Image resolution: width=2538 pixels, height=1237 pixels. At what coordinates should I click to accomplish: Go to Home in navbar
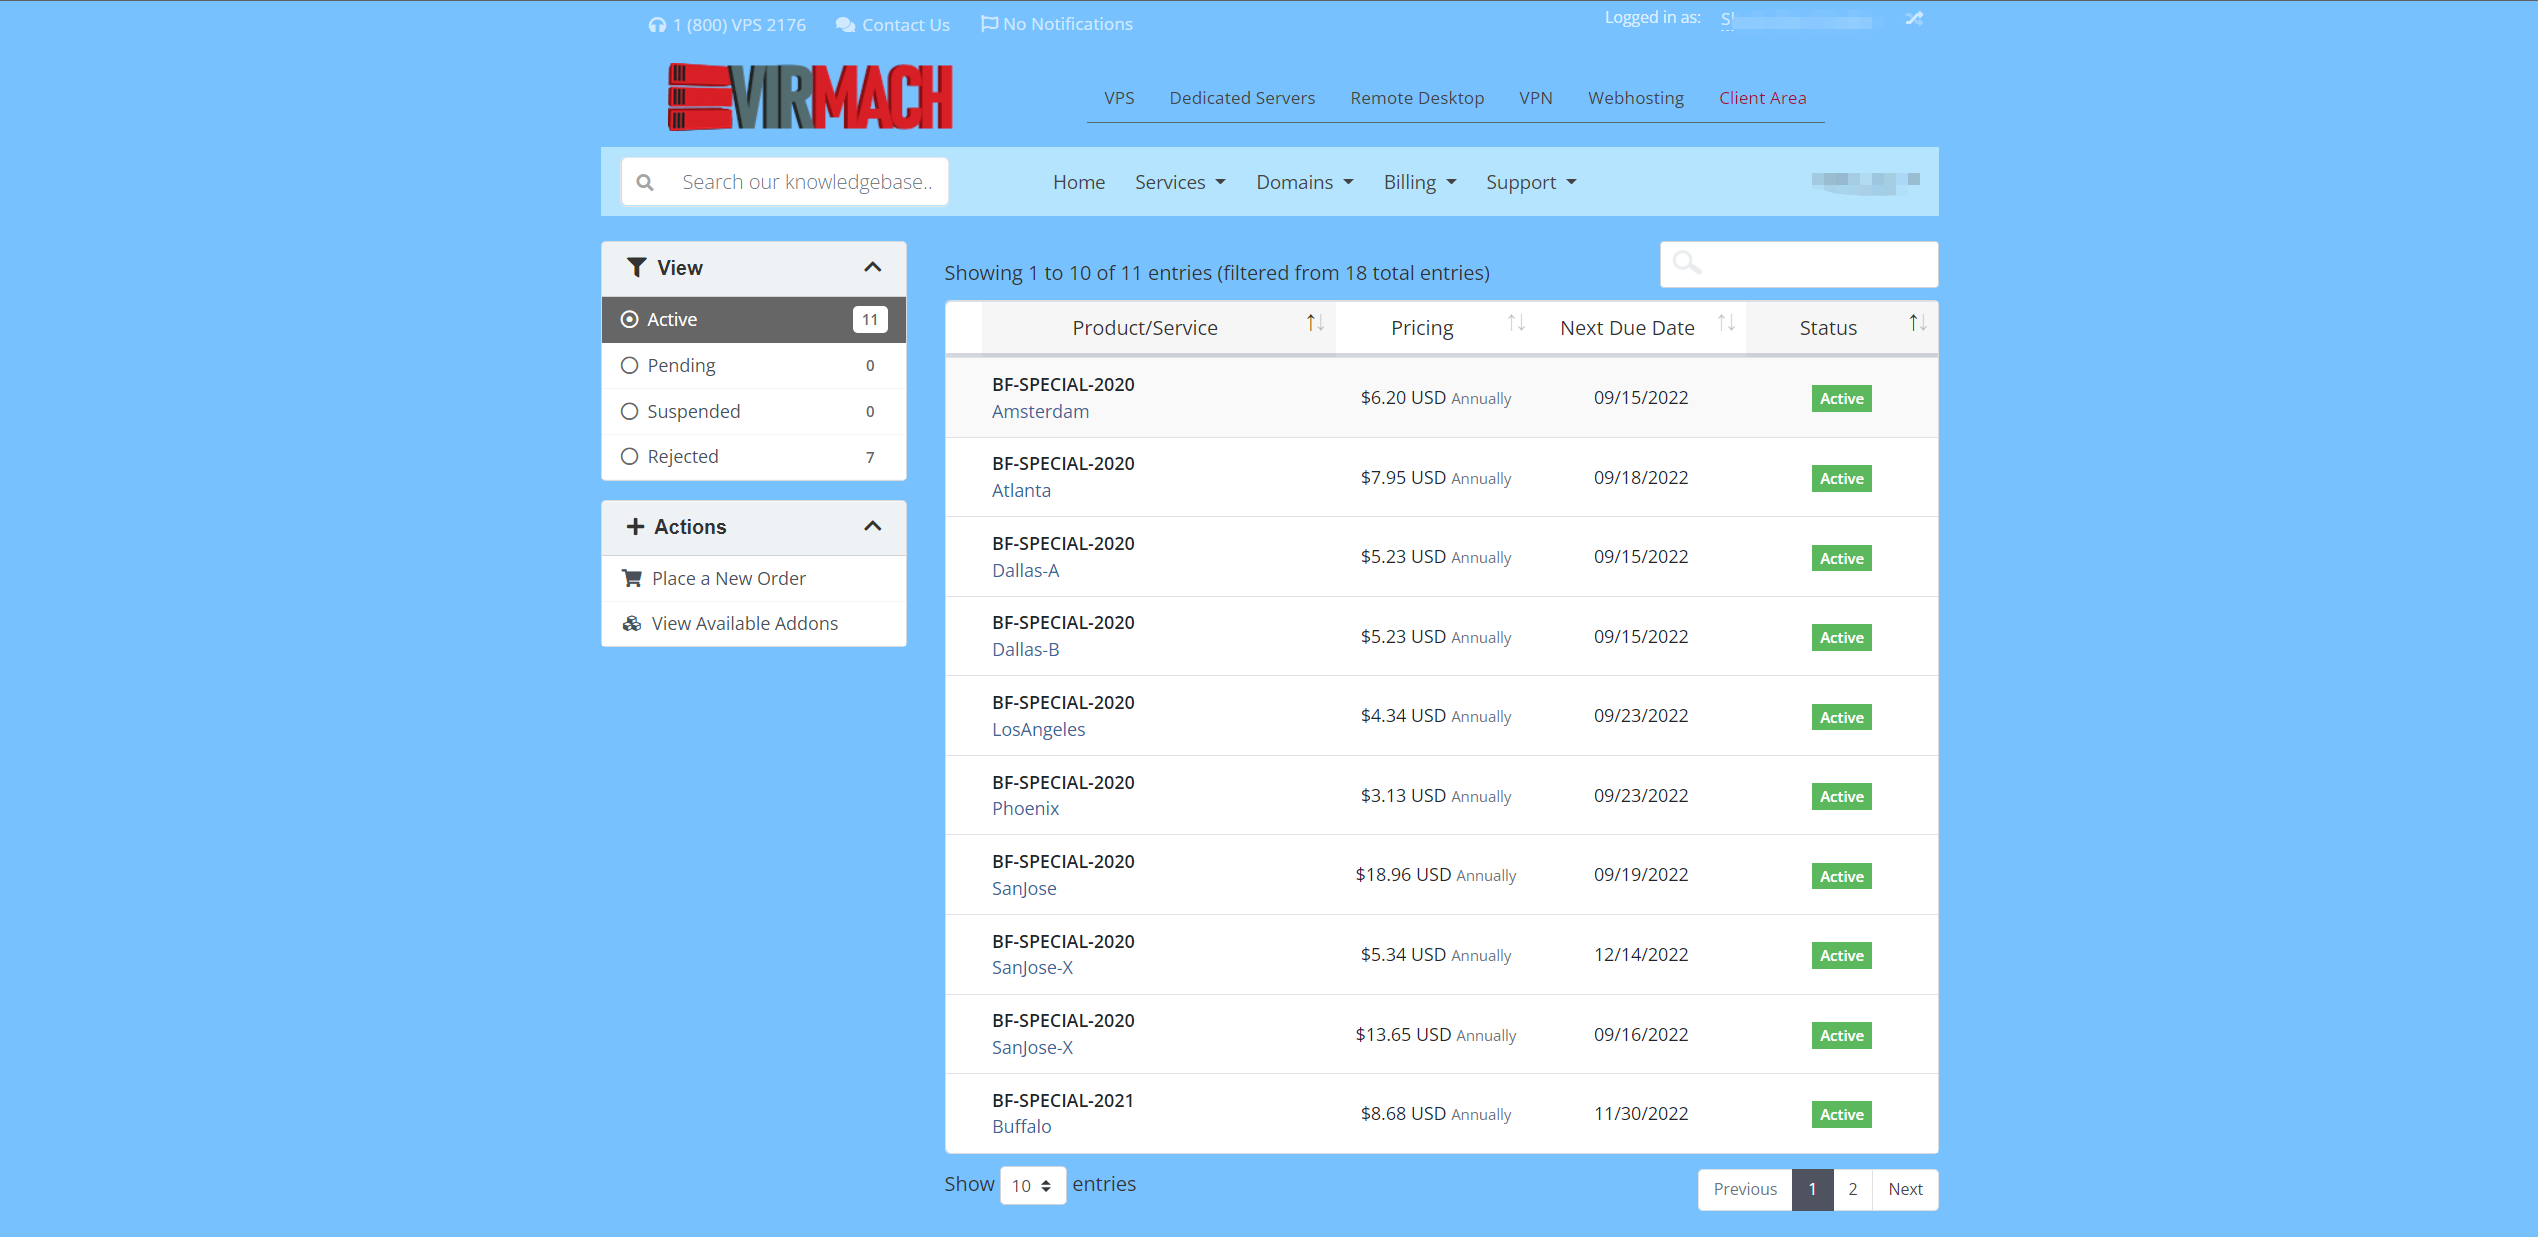[1079, 182]
